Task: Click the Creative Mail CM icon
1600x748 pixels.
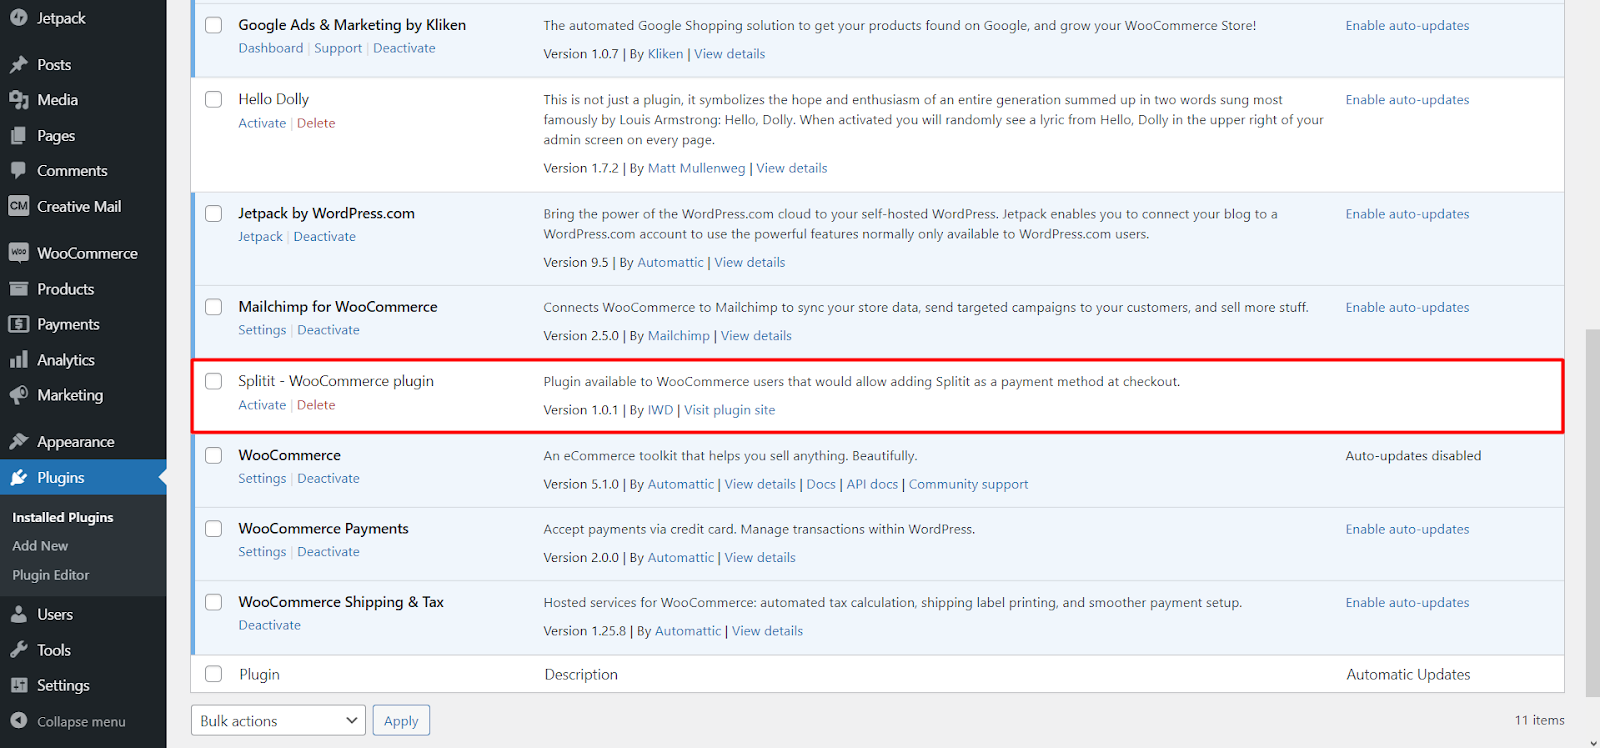Action: (x=18, y=206)
